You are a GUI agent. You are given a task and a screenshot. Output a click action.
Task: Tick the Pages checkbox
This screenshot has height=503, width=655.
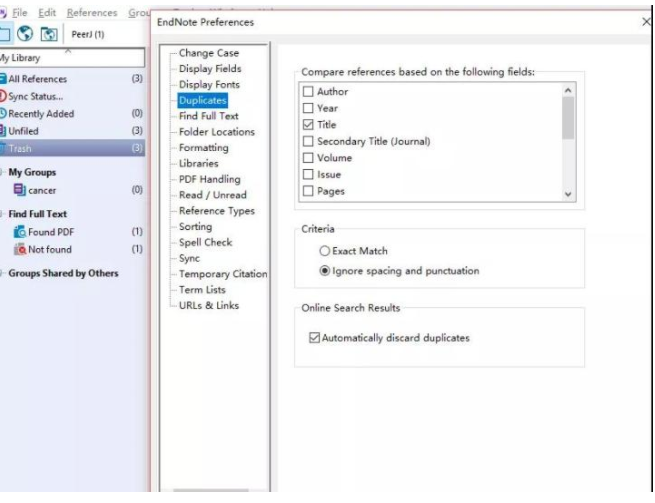click(308, 191)
